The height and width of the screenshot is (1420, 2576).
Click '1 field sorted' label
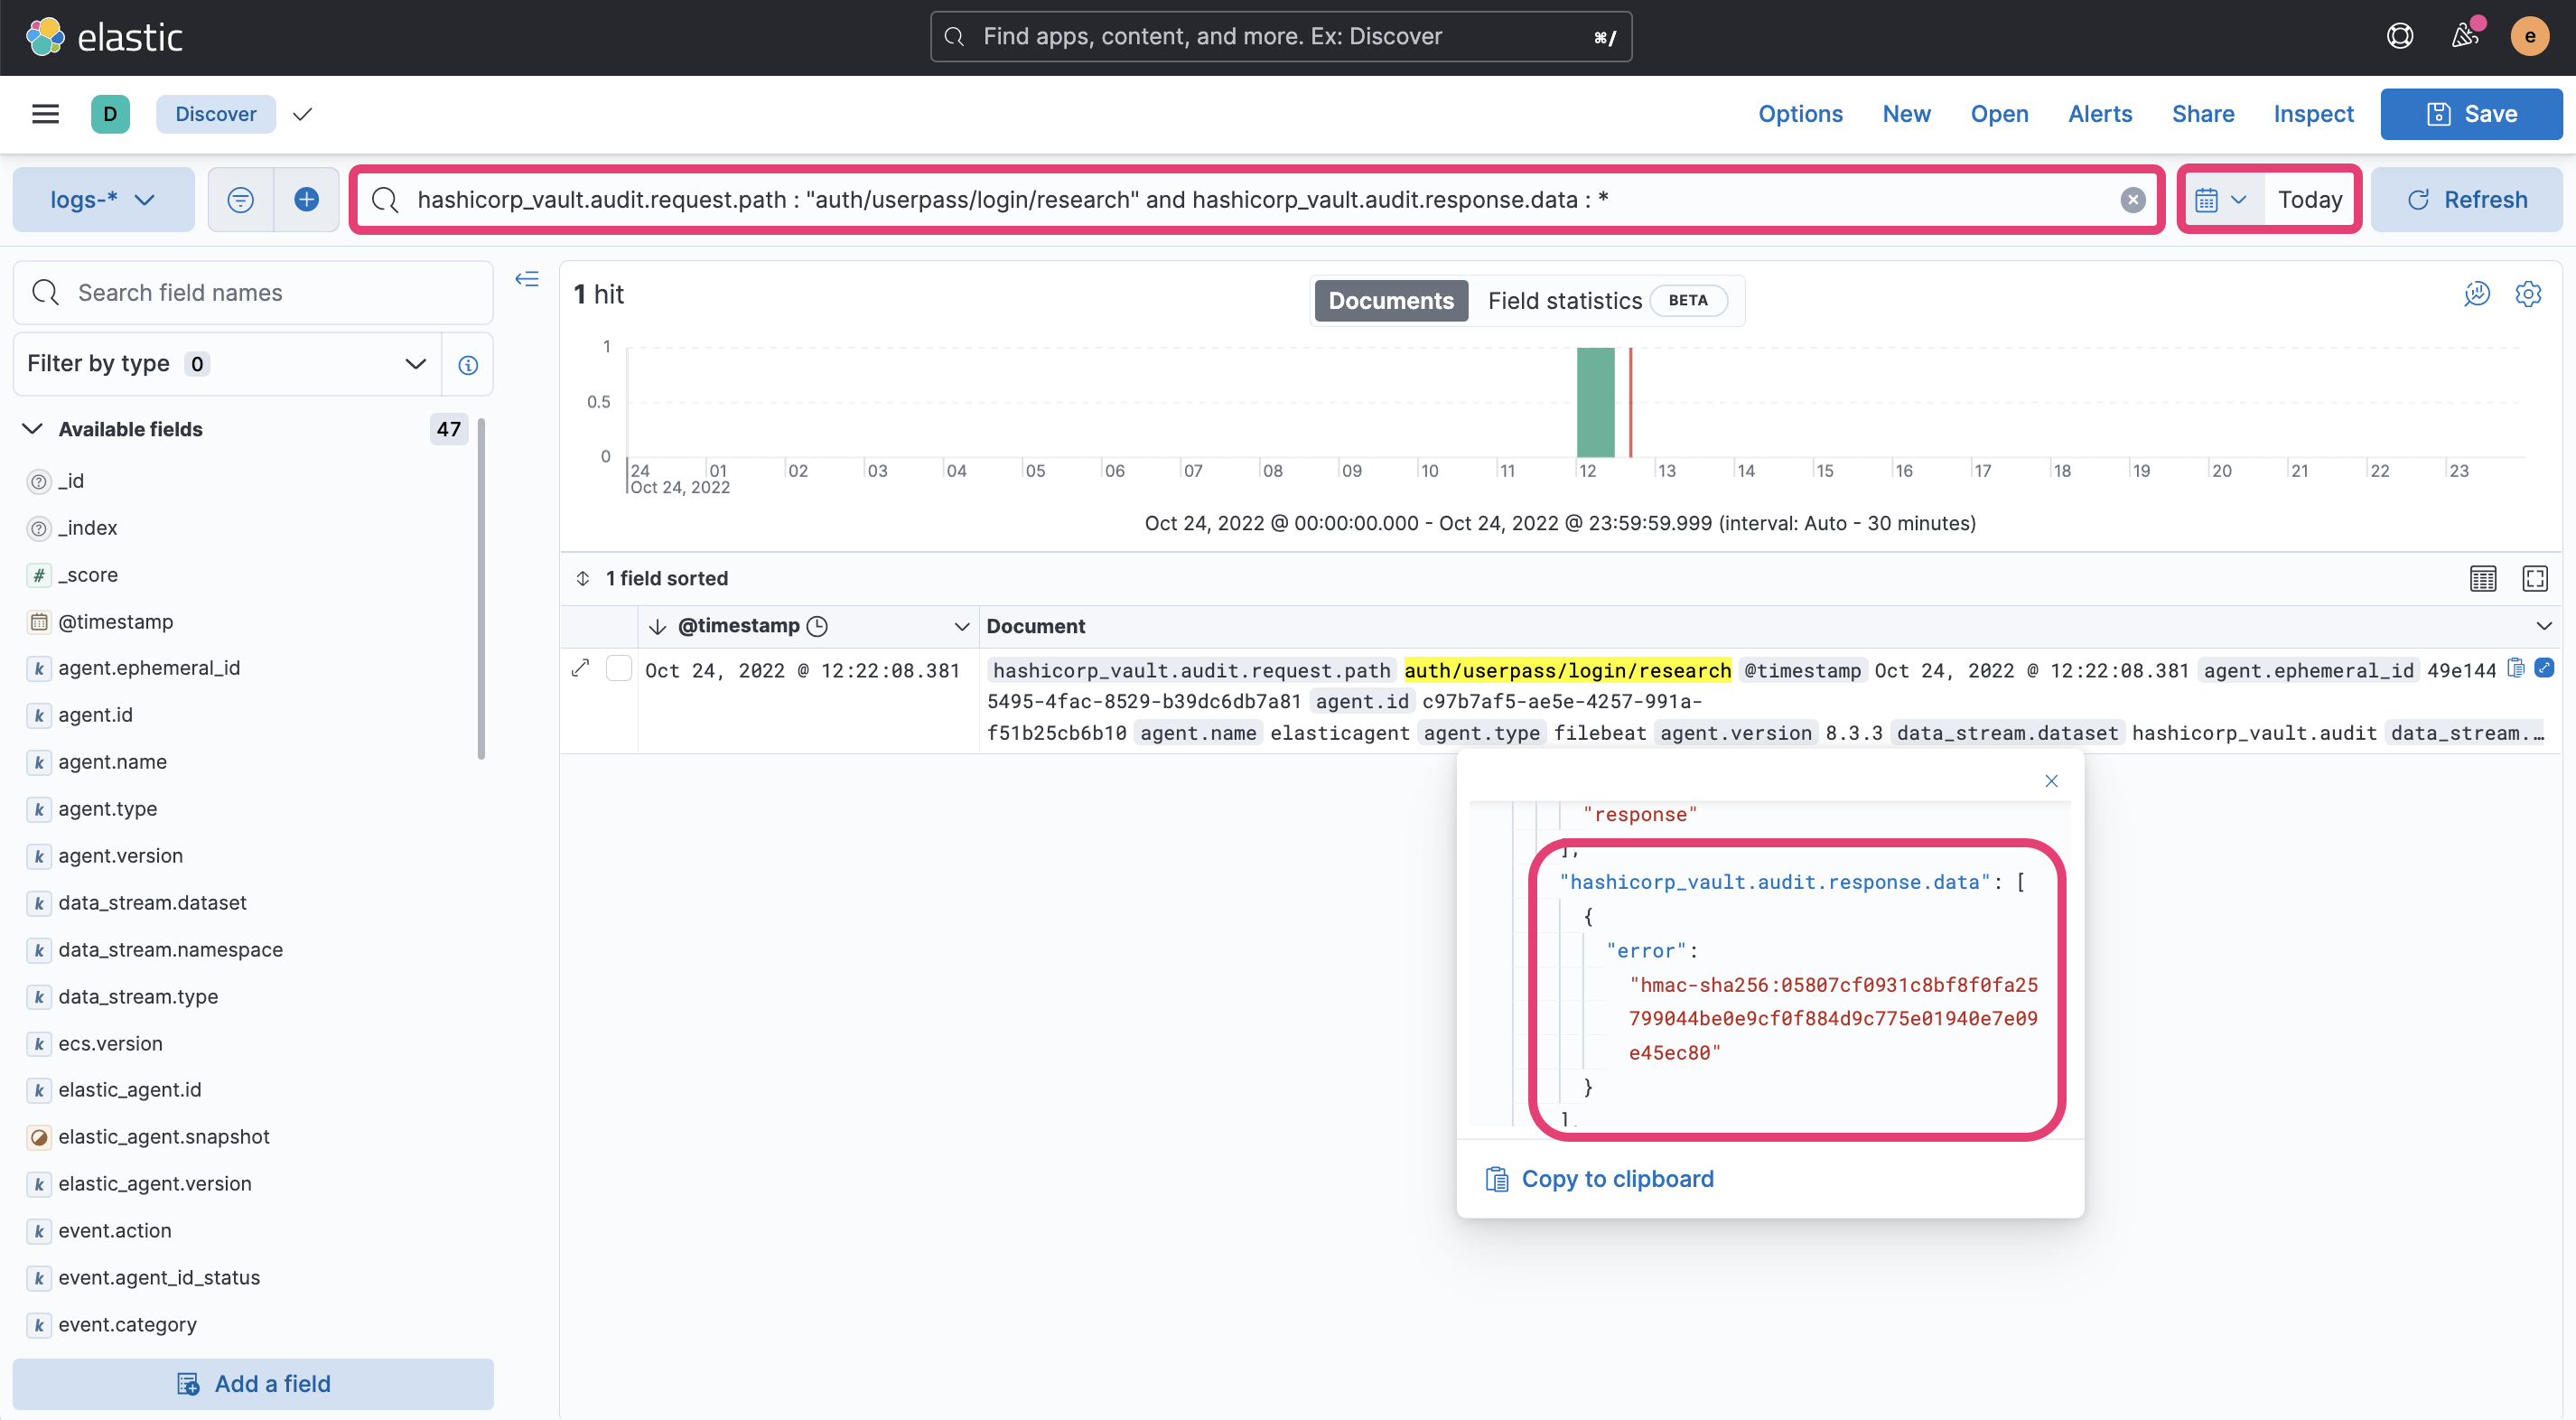coord(667,579)
